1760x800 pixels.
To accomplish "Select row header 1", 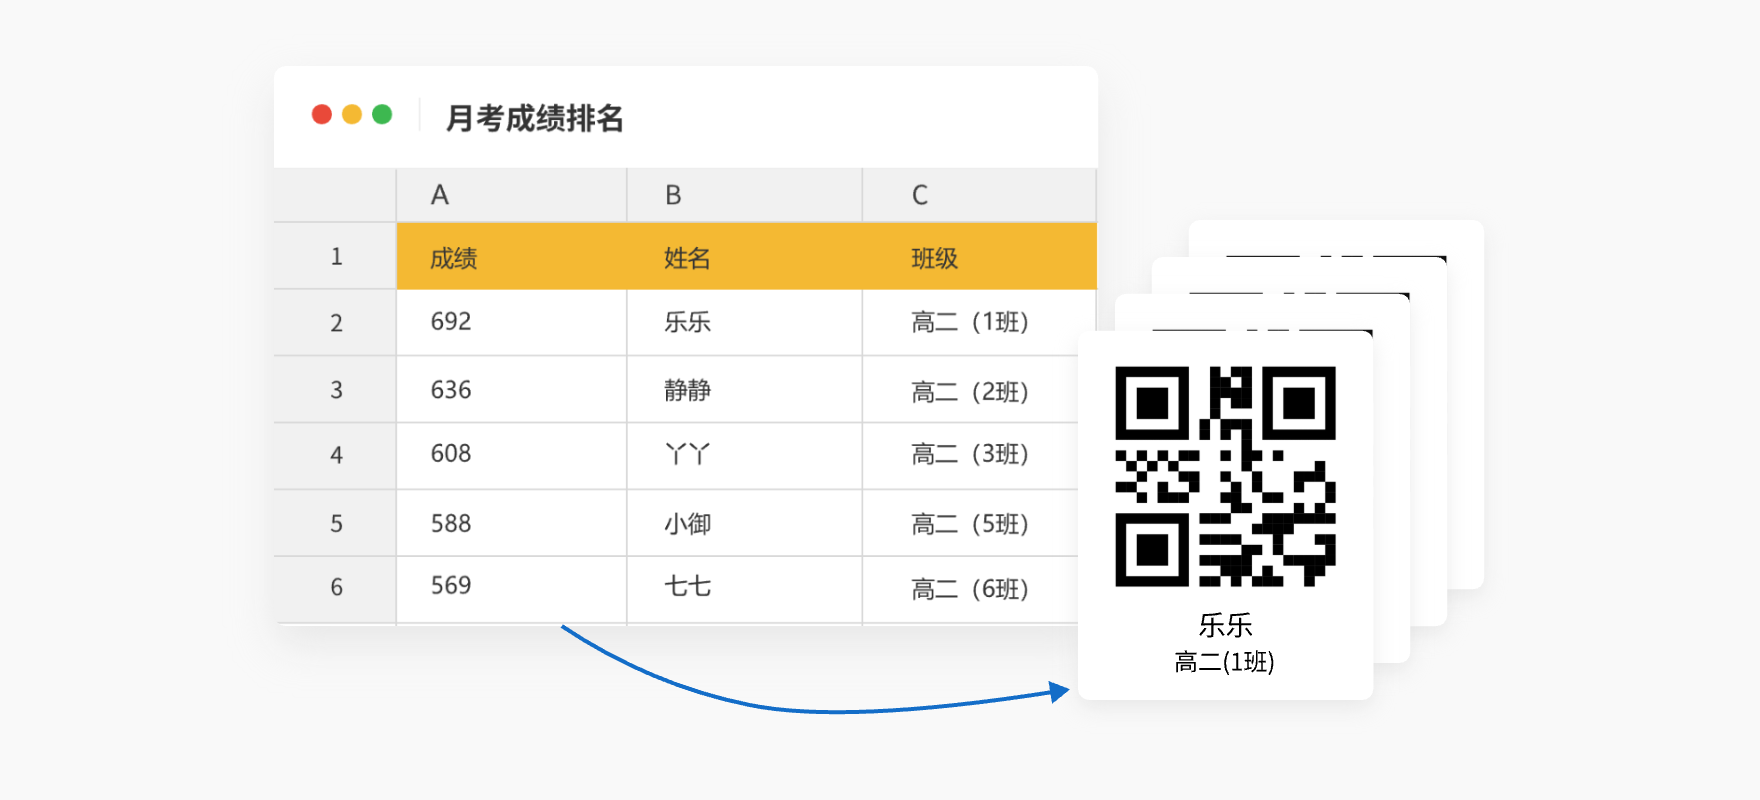I will [x=336, y=257].
